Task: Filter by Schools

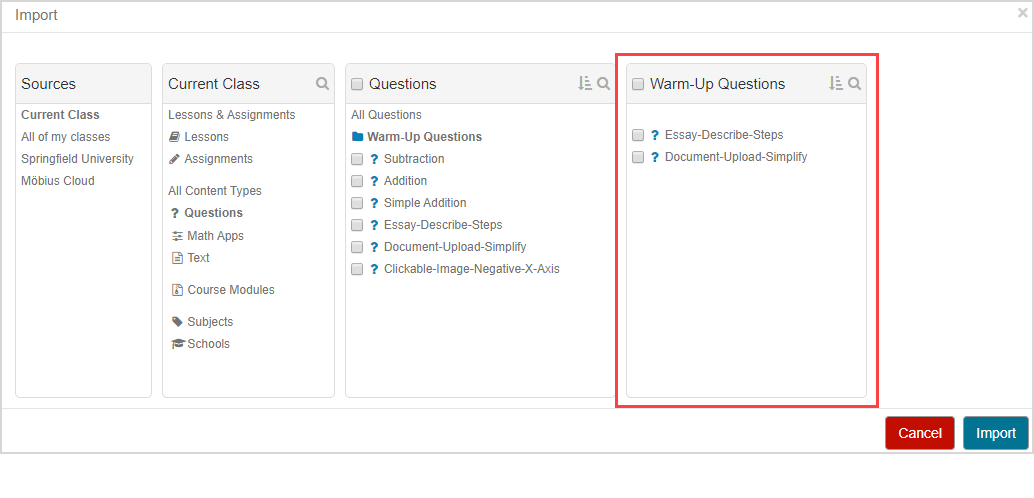Action: pos(208,344)
